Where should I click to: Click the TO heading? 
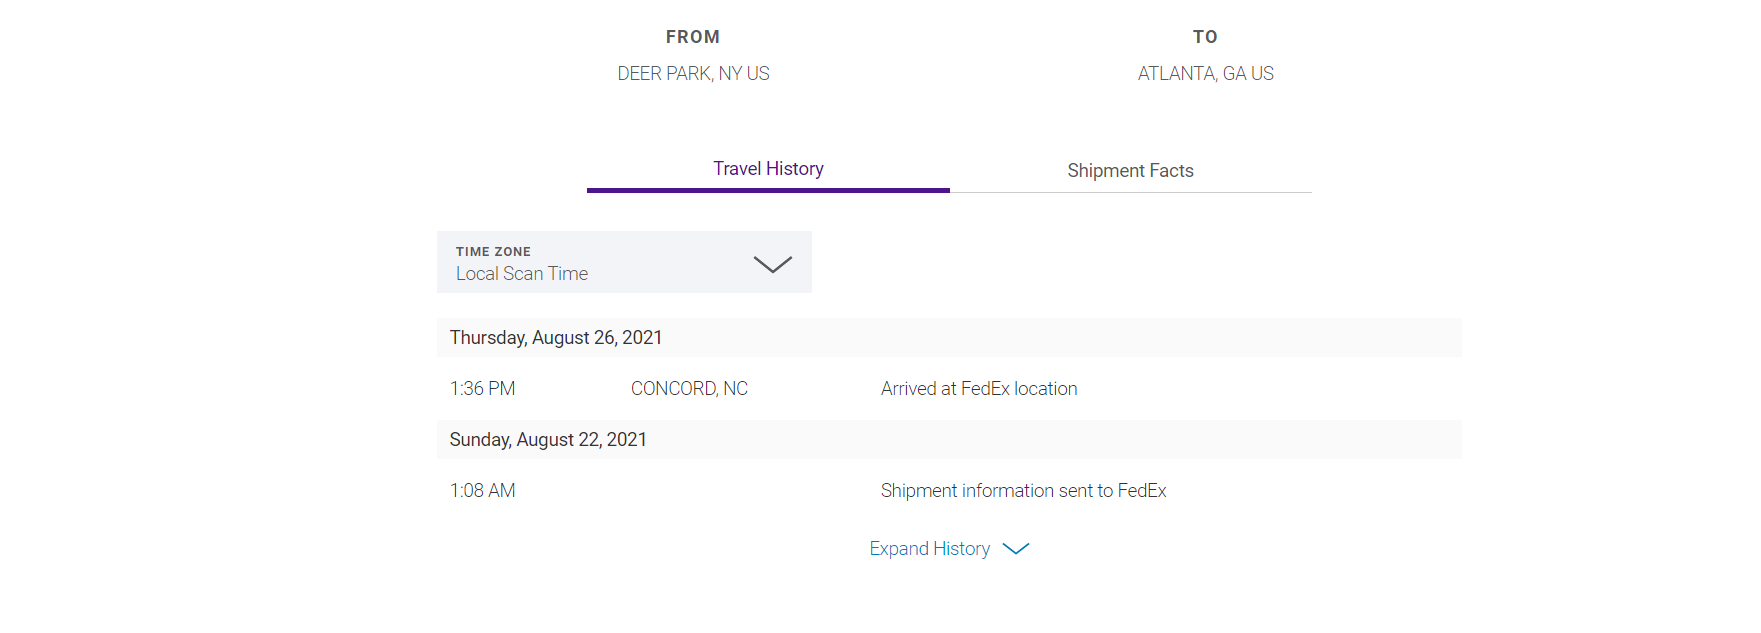(x=1205, y=37)
